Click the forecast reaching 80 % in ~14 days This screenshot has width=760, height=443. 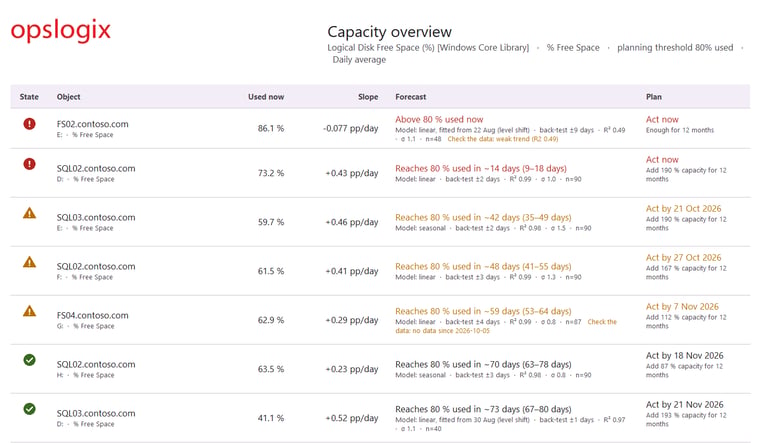click(x=481, y=169)
